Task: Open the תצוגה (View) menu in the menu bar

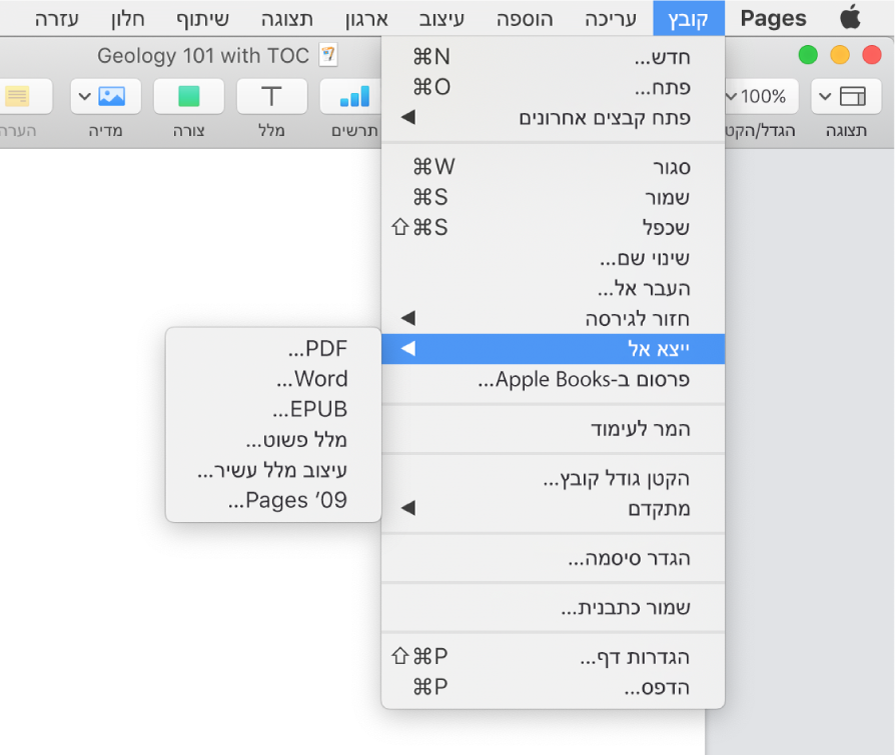Action: tap(287, 19)
